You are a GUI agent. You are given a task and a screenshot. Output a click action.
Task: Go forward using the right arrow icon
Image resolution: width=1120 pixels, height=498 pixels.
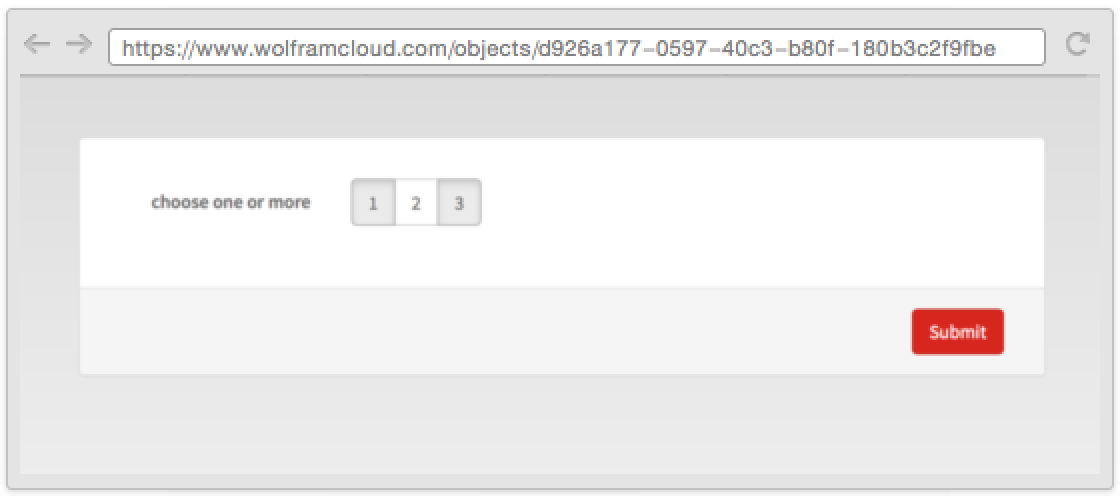[79, 45]
